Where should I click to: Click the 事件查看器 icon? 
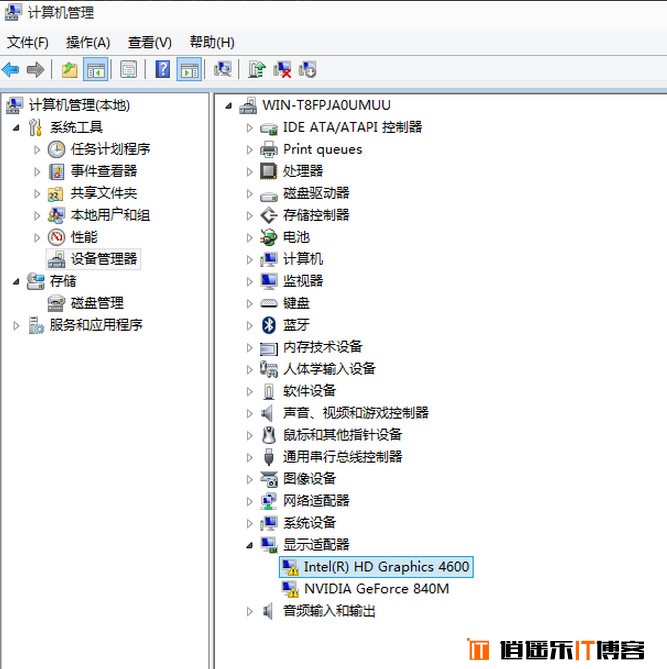[x=56, y=172]
